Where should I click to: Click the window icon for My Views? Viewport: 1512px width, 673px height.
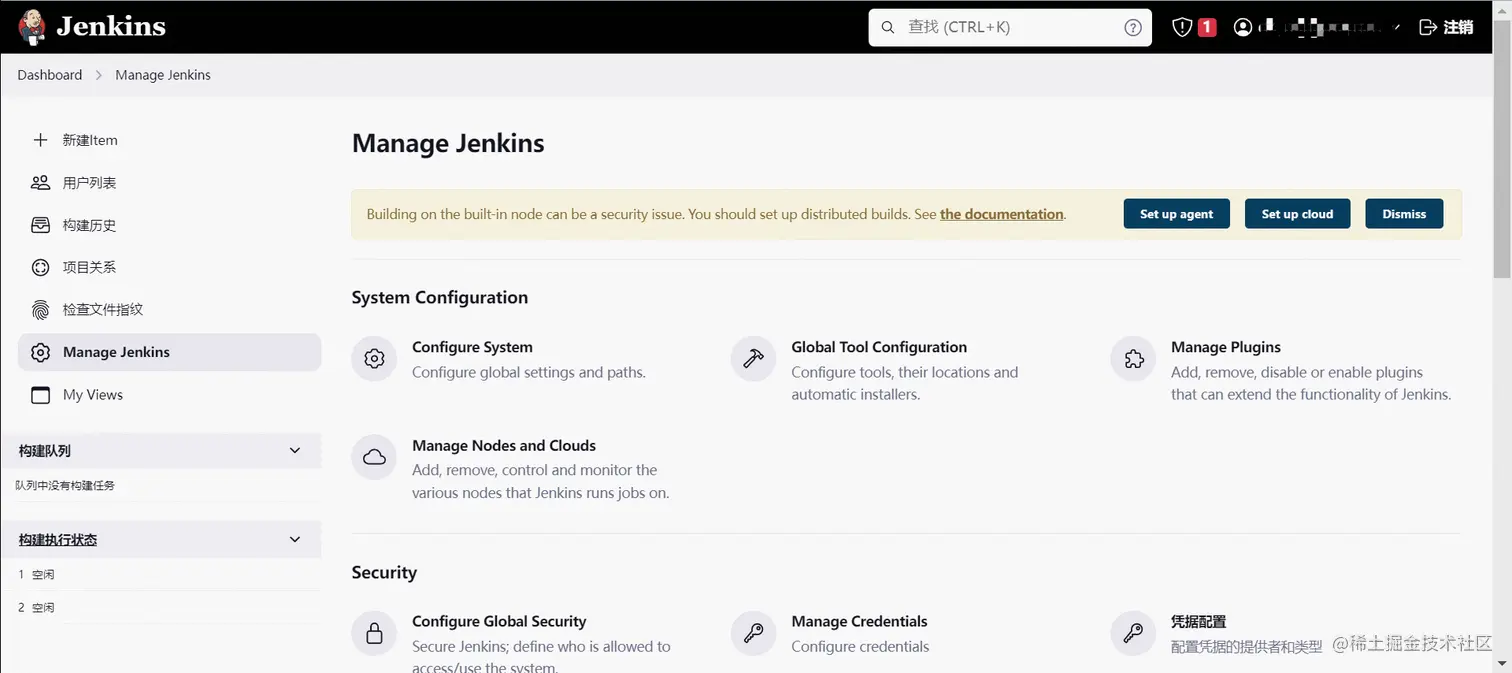point(40,395)
